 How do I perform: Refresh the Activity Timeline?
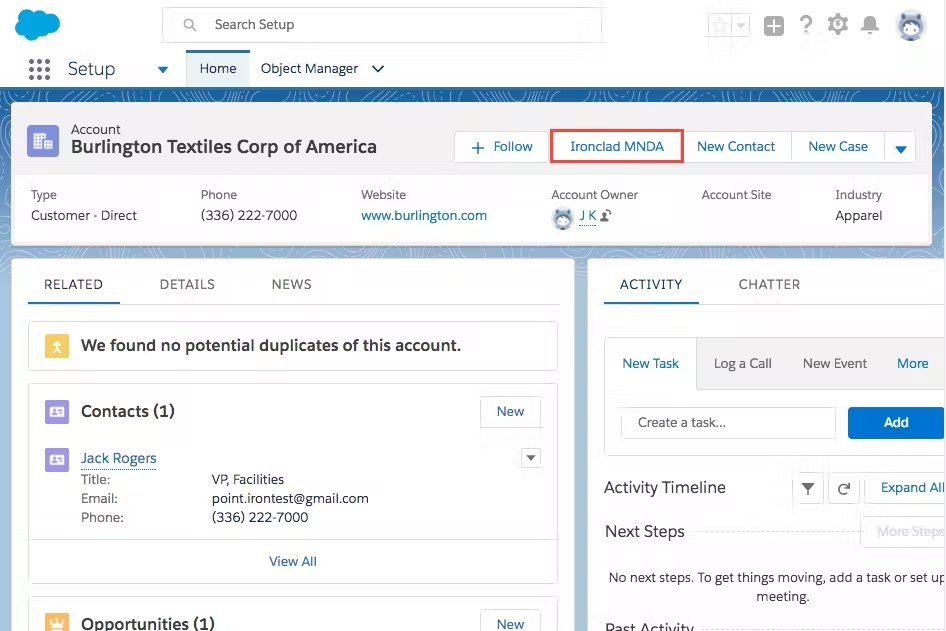[844, 488]
